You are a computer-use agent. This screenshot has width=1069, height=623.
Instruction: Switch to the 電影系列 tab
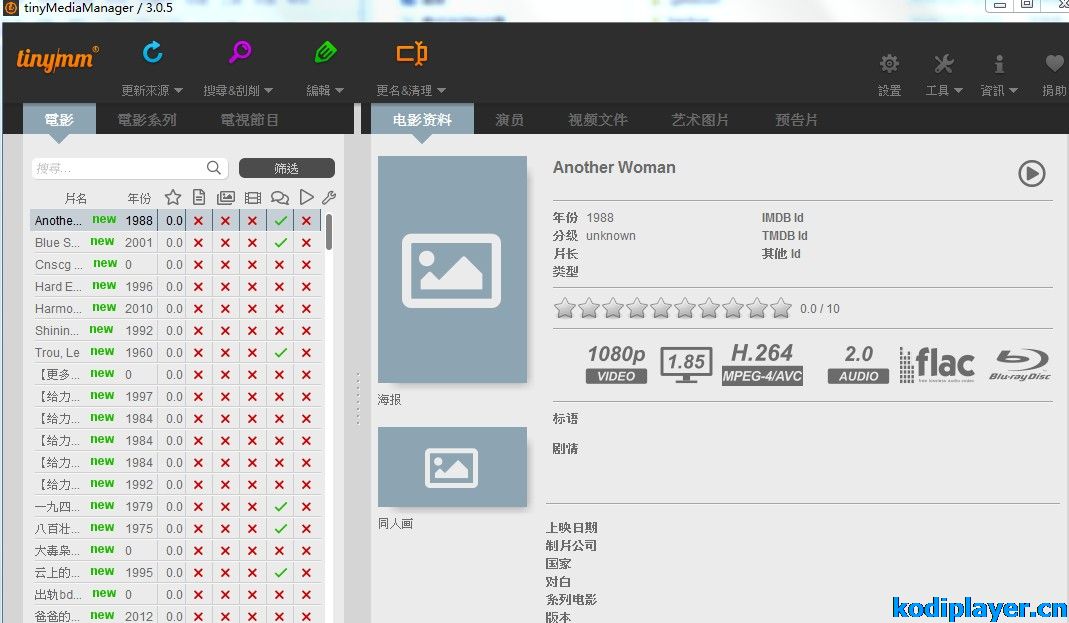coord(147,119)
